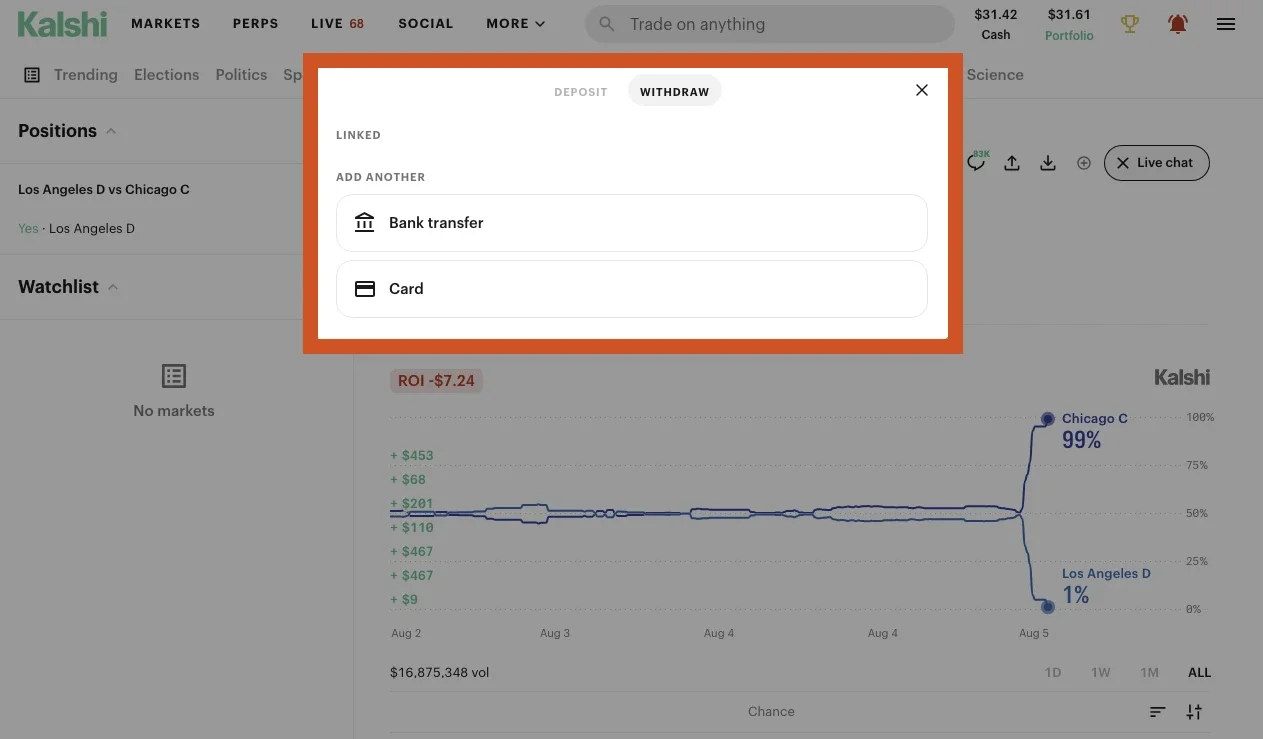Switch to the DEPOSIT tab
This screenshot has width=1263, height=739.
click(581, 92)
